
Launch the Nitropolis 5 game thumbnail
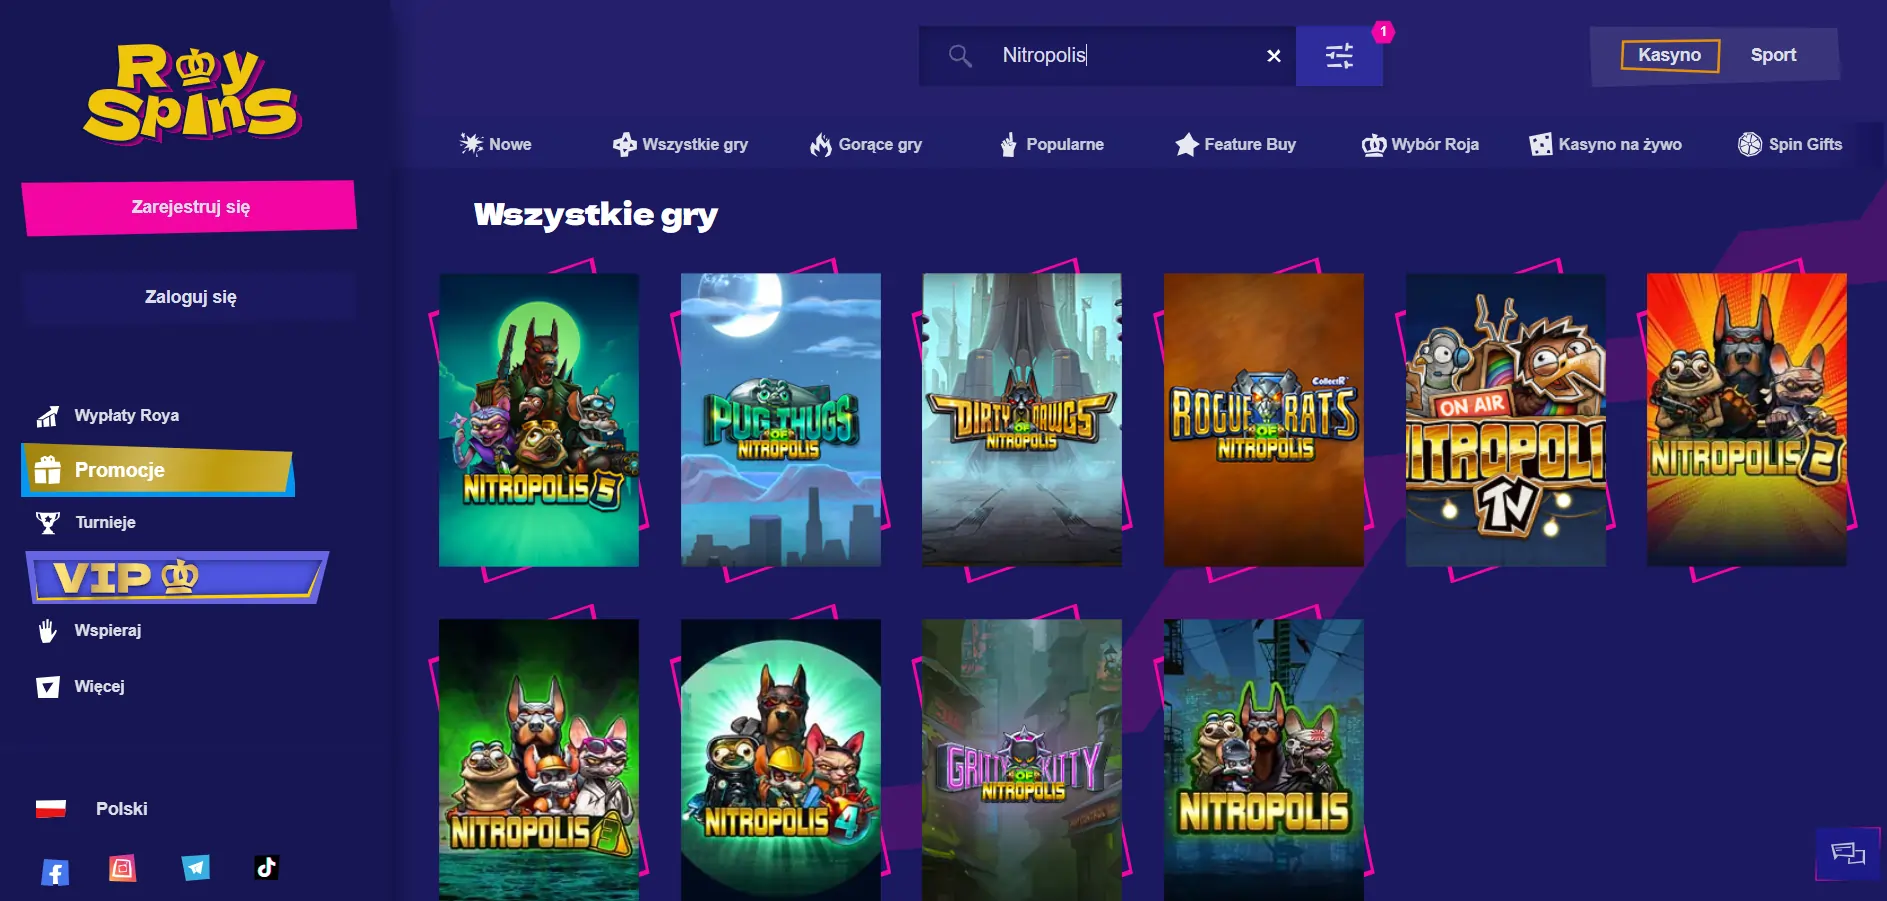tap(539, 420)
